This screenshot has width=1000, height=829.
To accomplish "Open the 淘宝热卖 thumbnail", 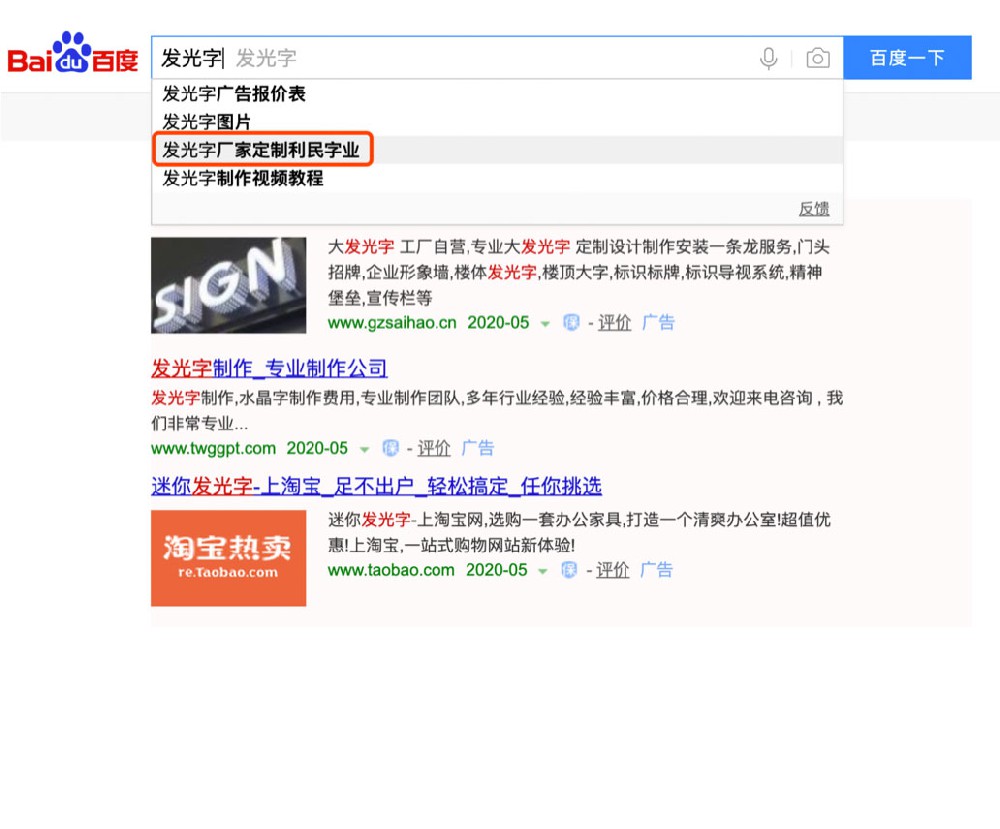I will pyautogui.click(x=228, y=558).
